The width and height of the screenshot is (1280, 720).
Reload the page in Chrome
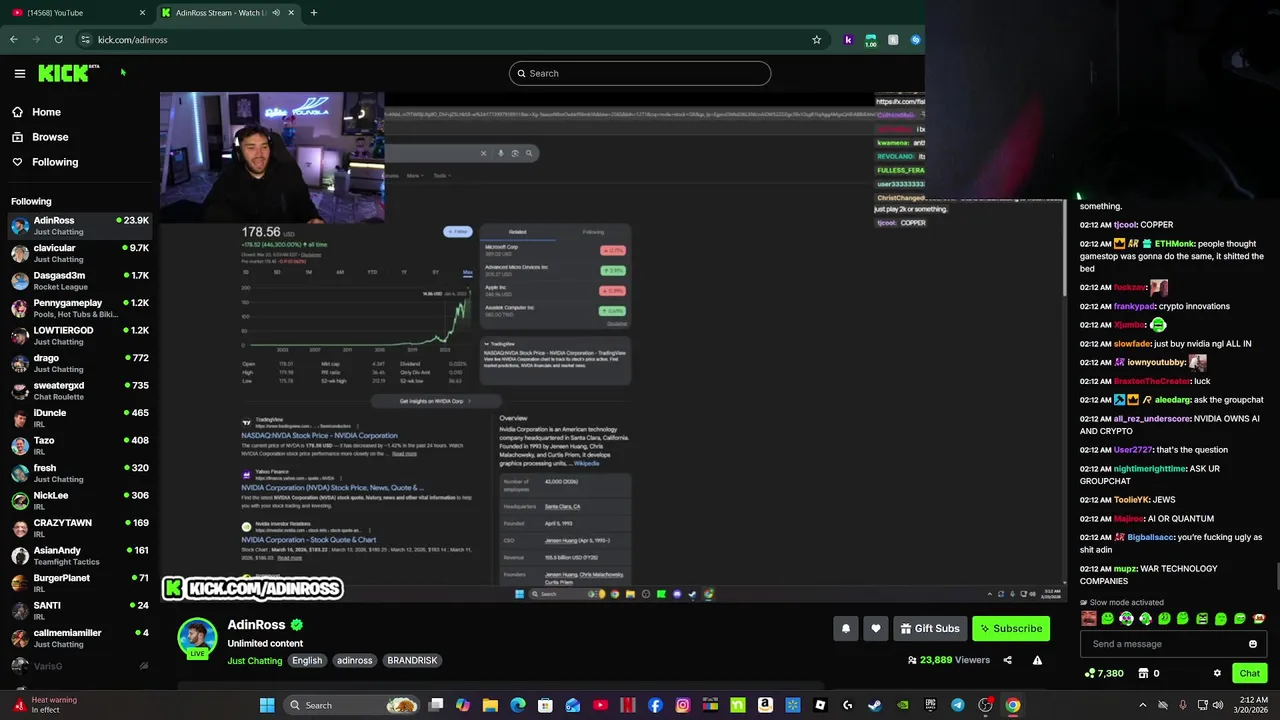[59, 40]
